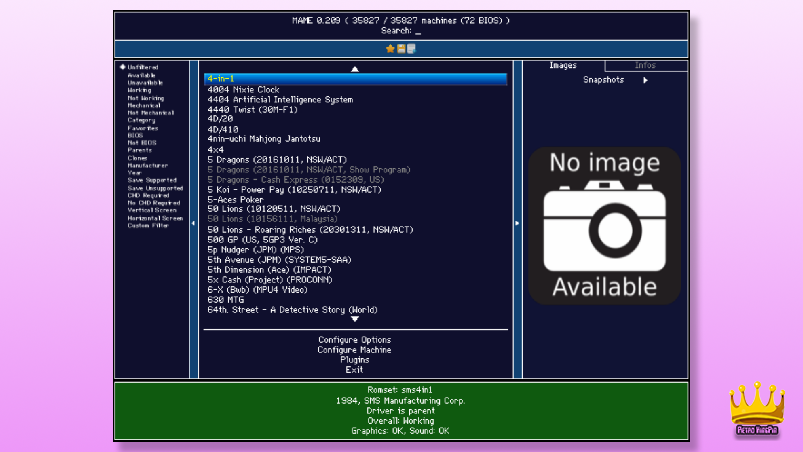Select the Not Working filter
Image resolution: width=803 pixels, height=452 pixels.
point(145,98)
